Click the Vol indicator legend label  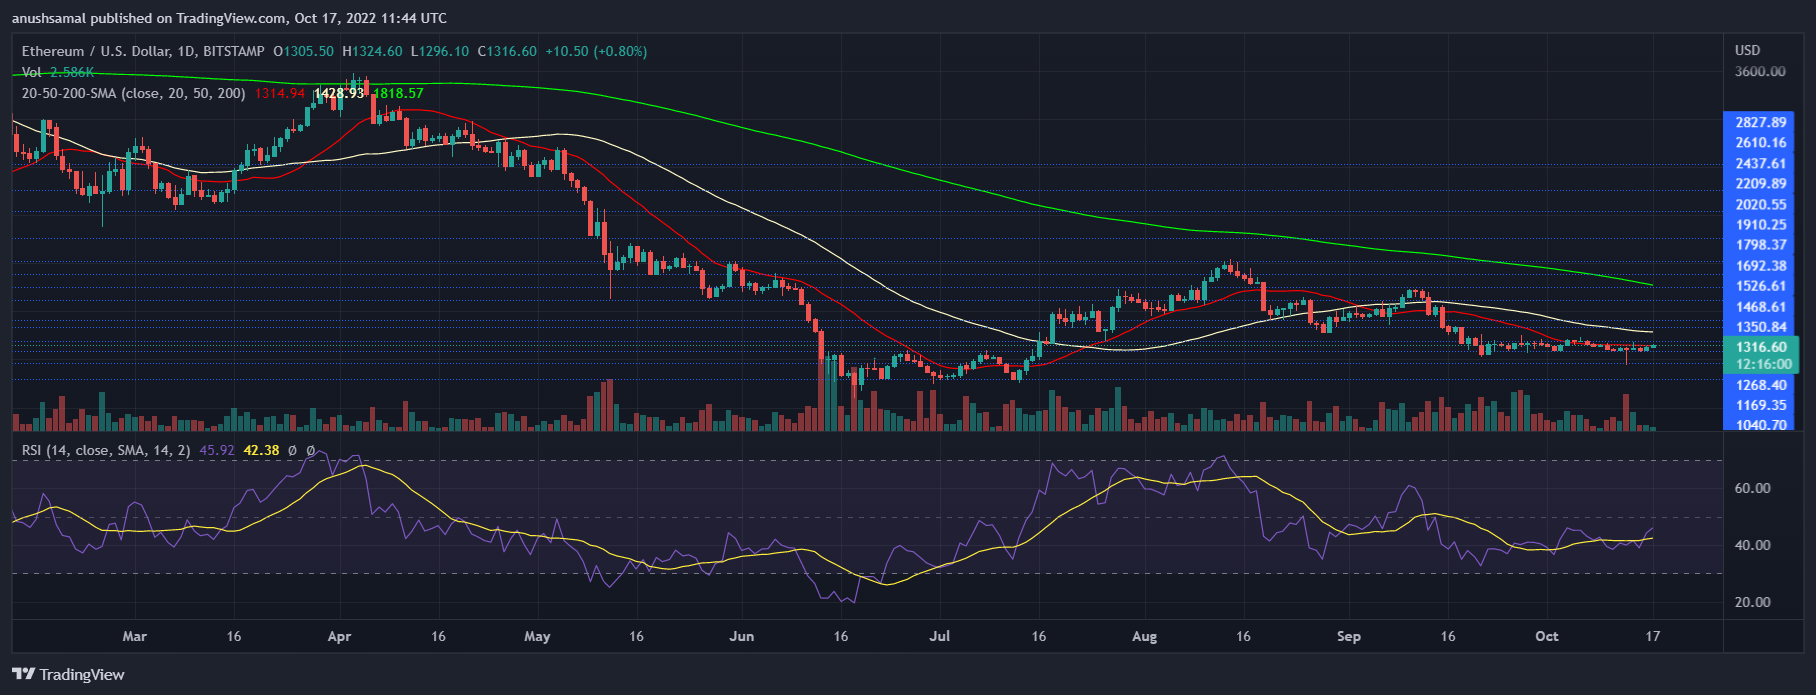[x=32, y=72]
